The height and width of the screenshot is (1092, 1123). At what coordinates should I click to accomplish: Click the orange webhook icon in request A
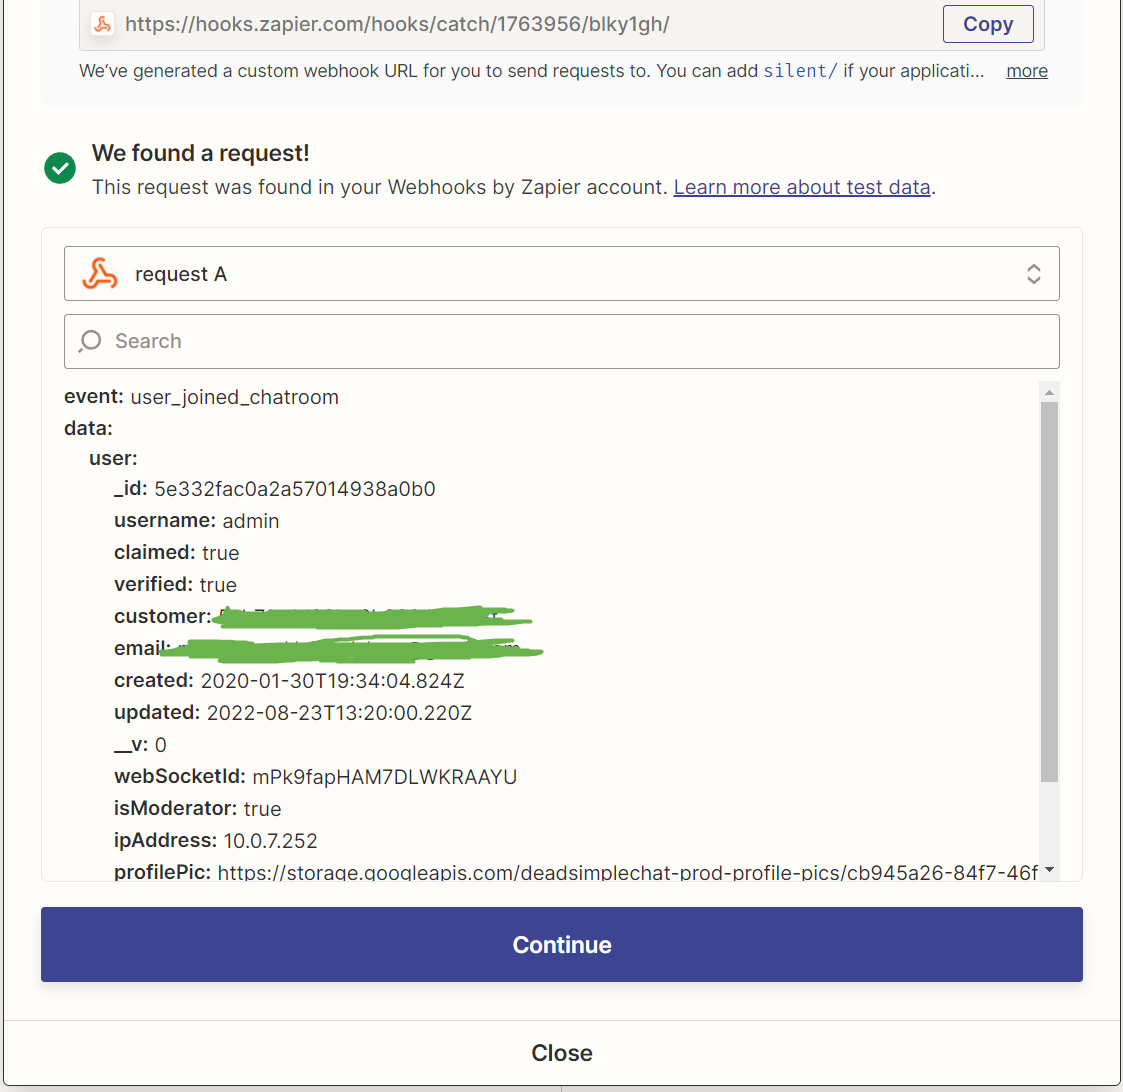point(100,274)
